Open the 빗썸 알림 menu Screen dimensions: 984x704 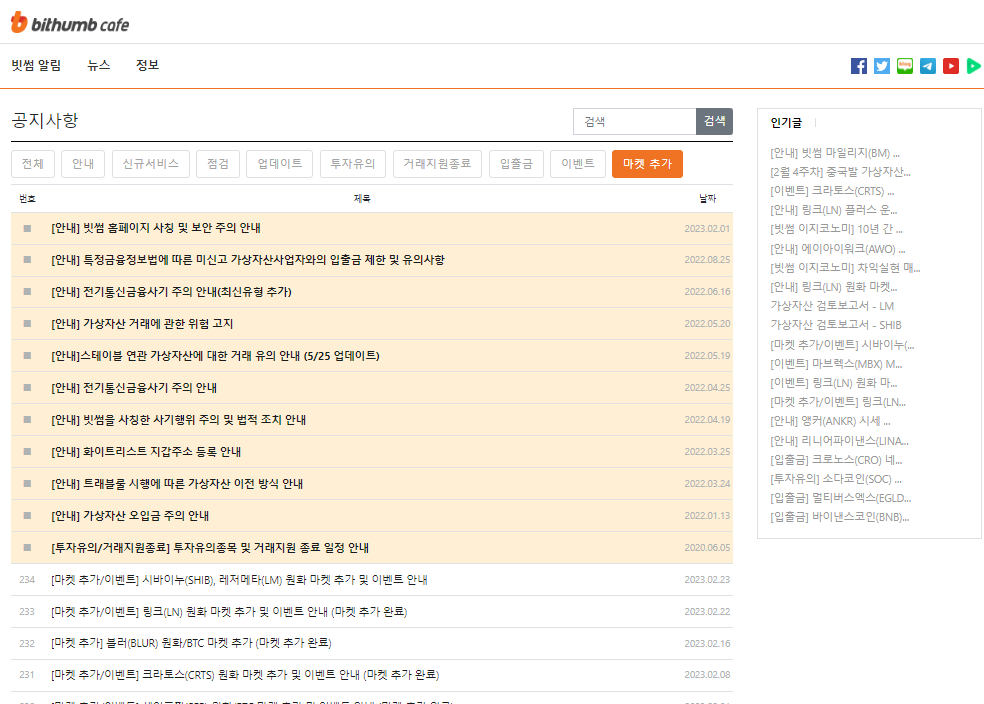(36, 65)
